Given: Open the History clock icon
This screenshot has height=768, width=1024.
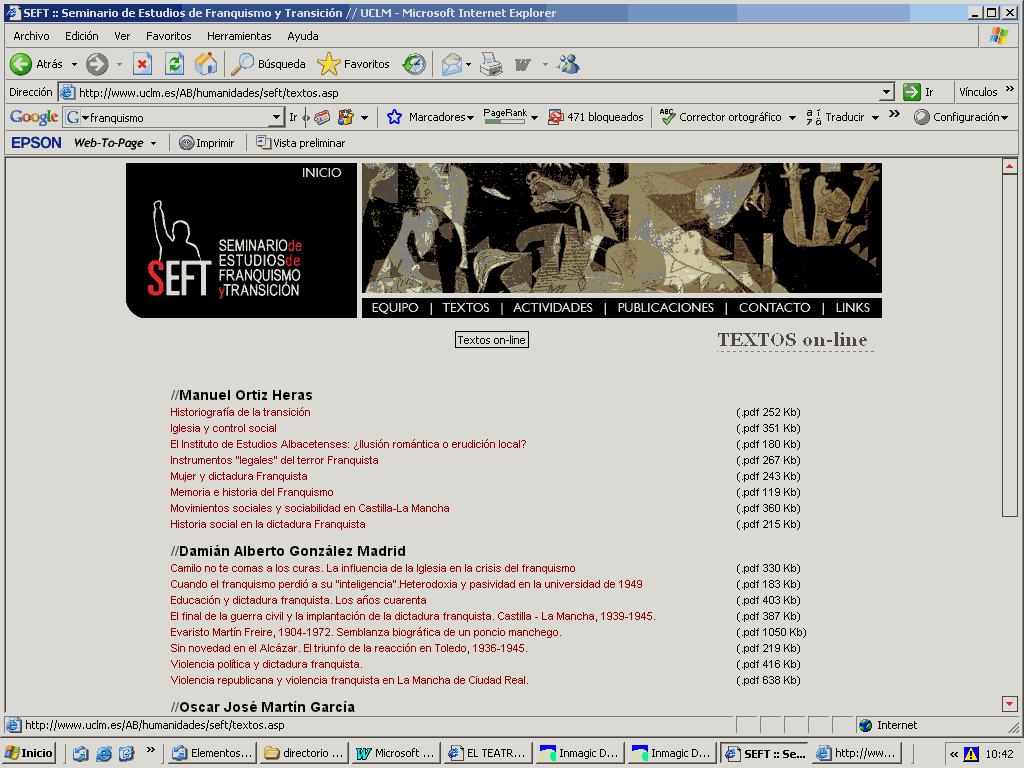Looking at the screenshot, I should pos(414,64).
